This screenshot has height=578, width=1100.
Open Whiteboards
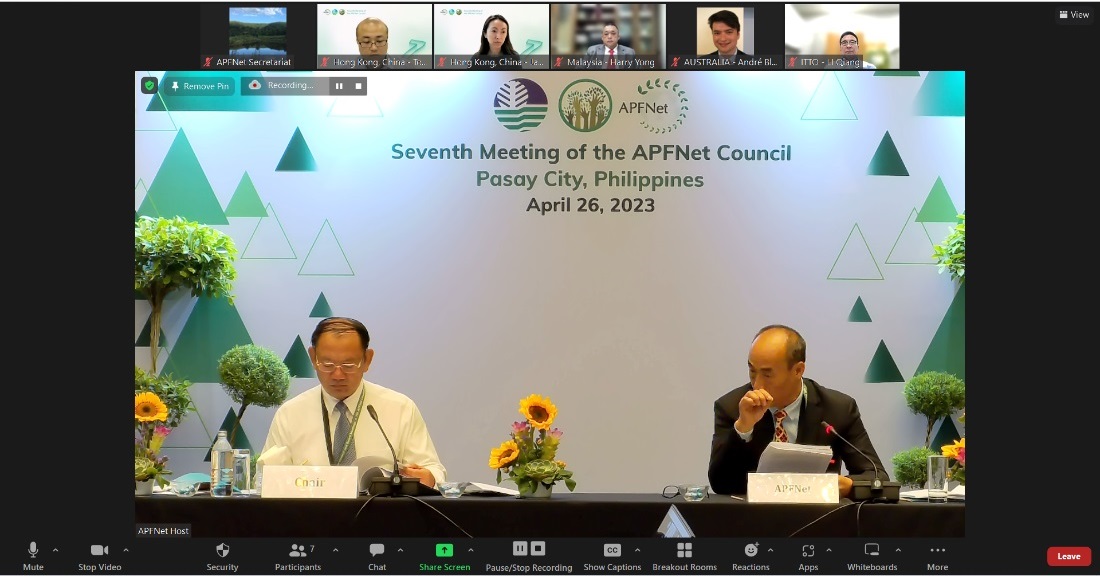872,555
